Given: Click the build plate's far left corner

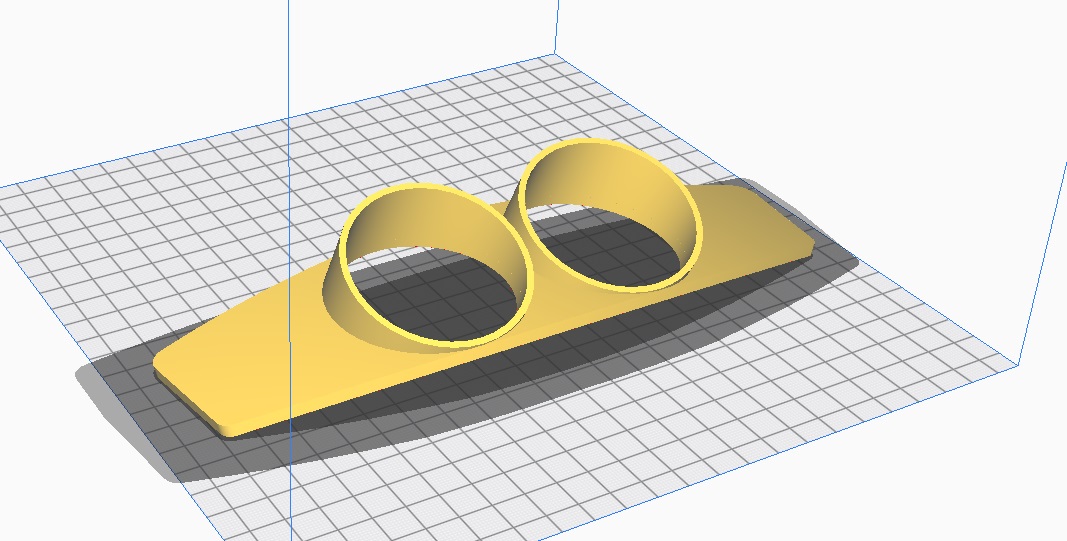Looking at the screenshot, I should click(x=5, y=187).
